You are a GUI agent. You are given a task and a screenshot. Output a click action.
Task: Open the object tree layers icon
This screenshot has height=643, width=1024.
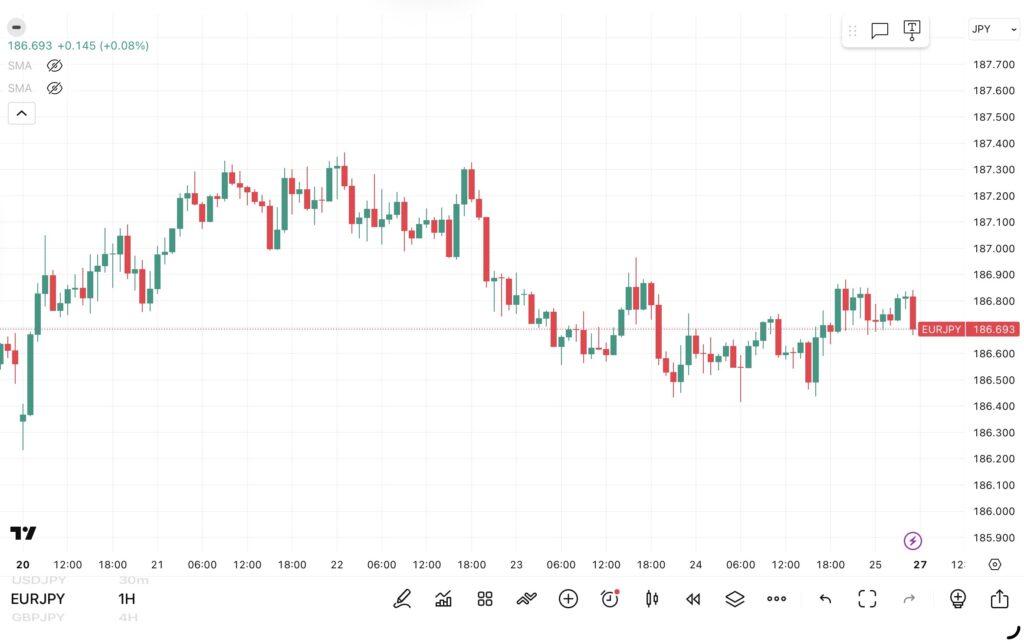click(x=735, y=599)
